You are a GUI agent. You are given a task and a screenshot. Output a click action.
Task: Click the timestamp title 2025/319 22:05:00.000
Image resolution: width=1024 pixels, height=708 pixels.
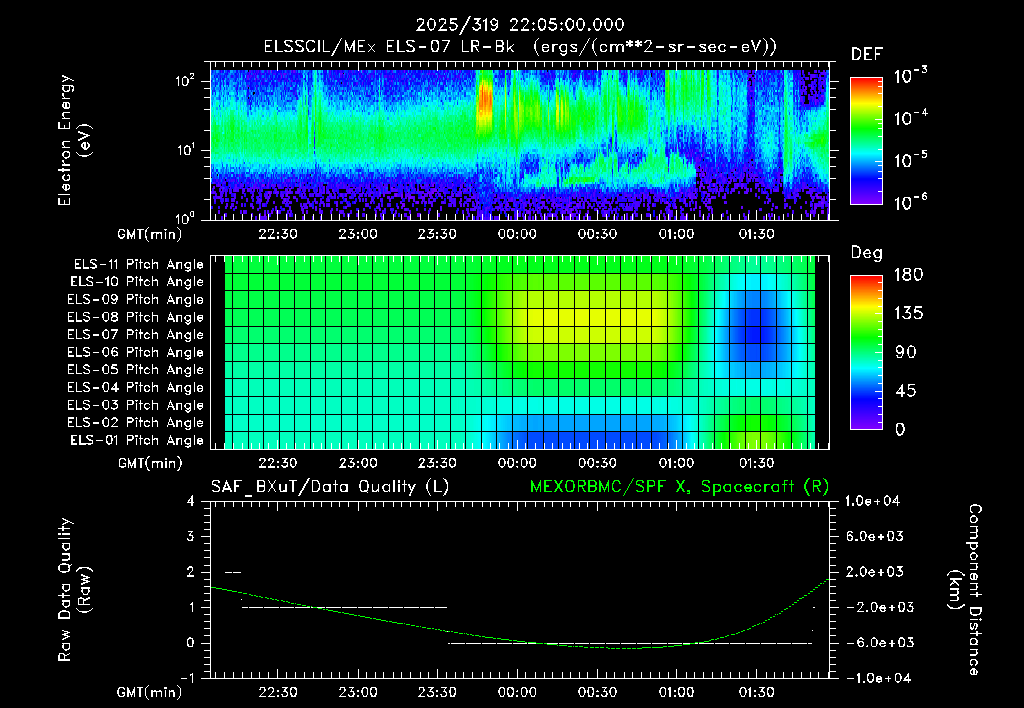tap(520, 25)
